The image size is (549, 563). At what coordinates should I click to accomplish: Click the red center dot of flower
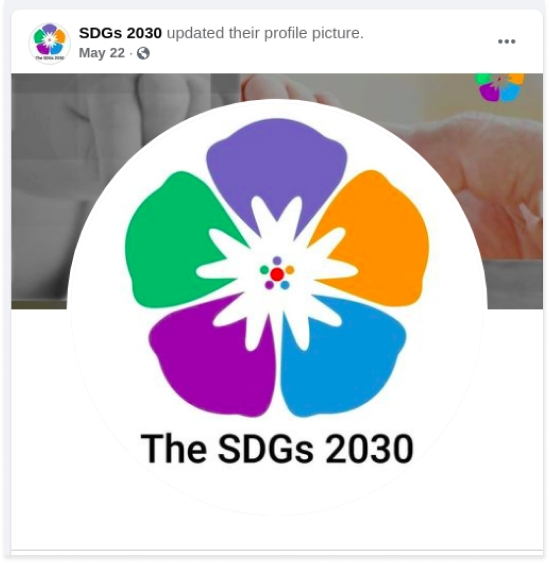tap(277, 275)
